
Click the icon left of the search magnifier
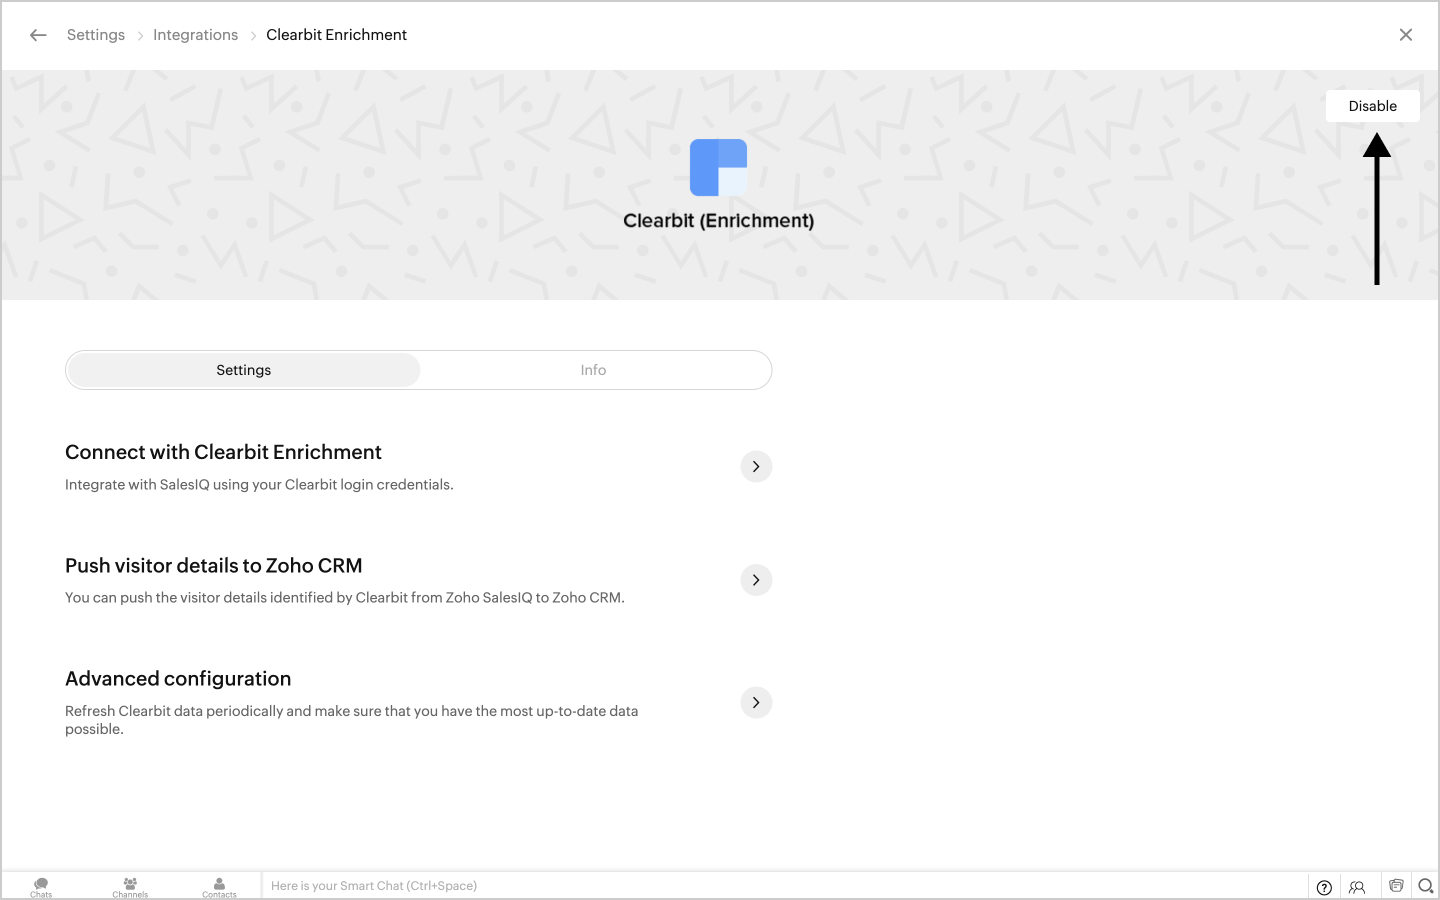(1396, 886)
